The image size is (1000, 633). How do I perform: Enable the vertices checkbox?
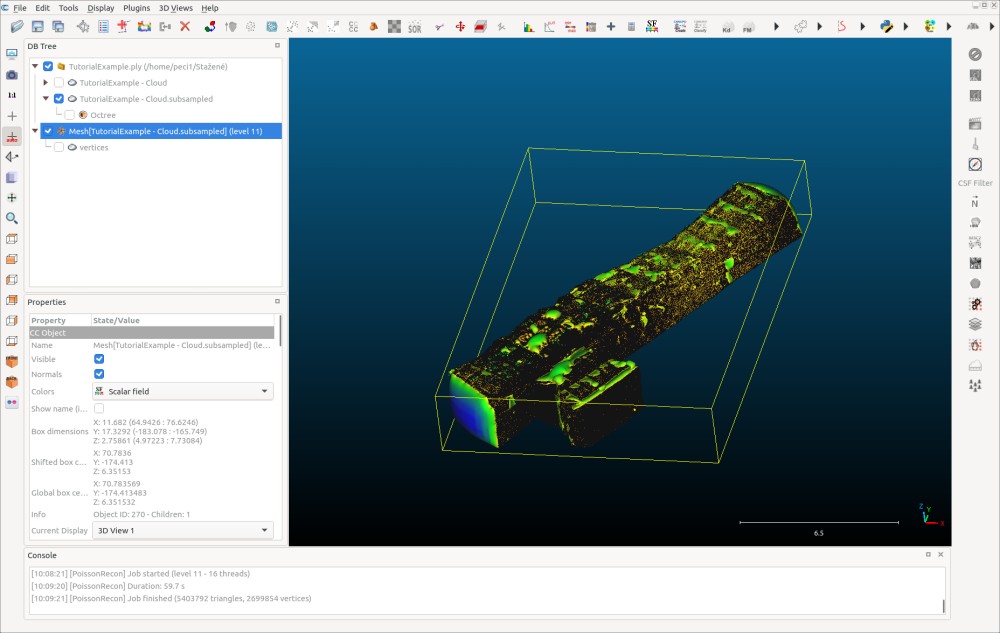[x=59, y=147]
